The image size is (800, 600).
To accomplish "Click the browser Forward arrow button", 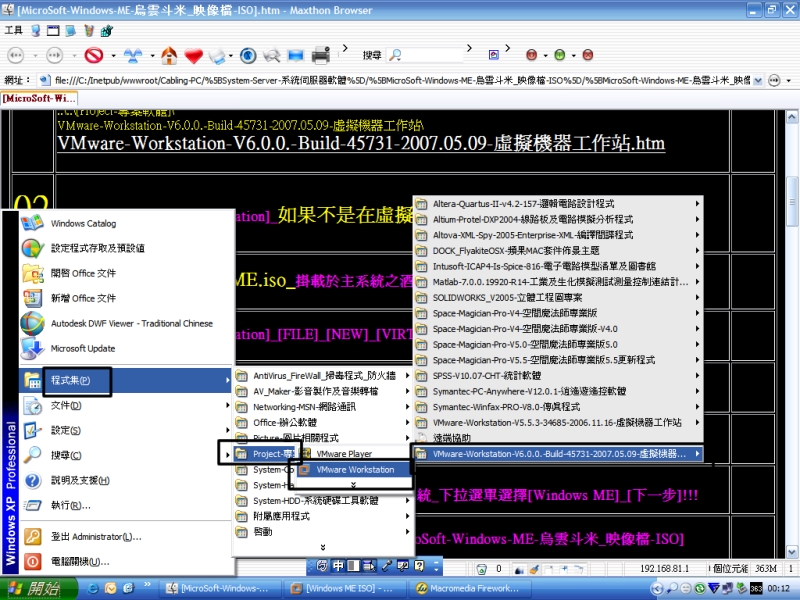I will tap(55, 55).
